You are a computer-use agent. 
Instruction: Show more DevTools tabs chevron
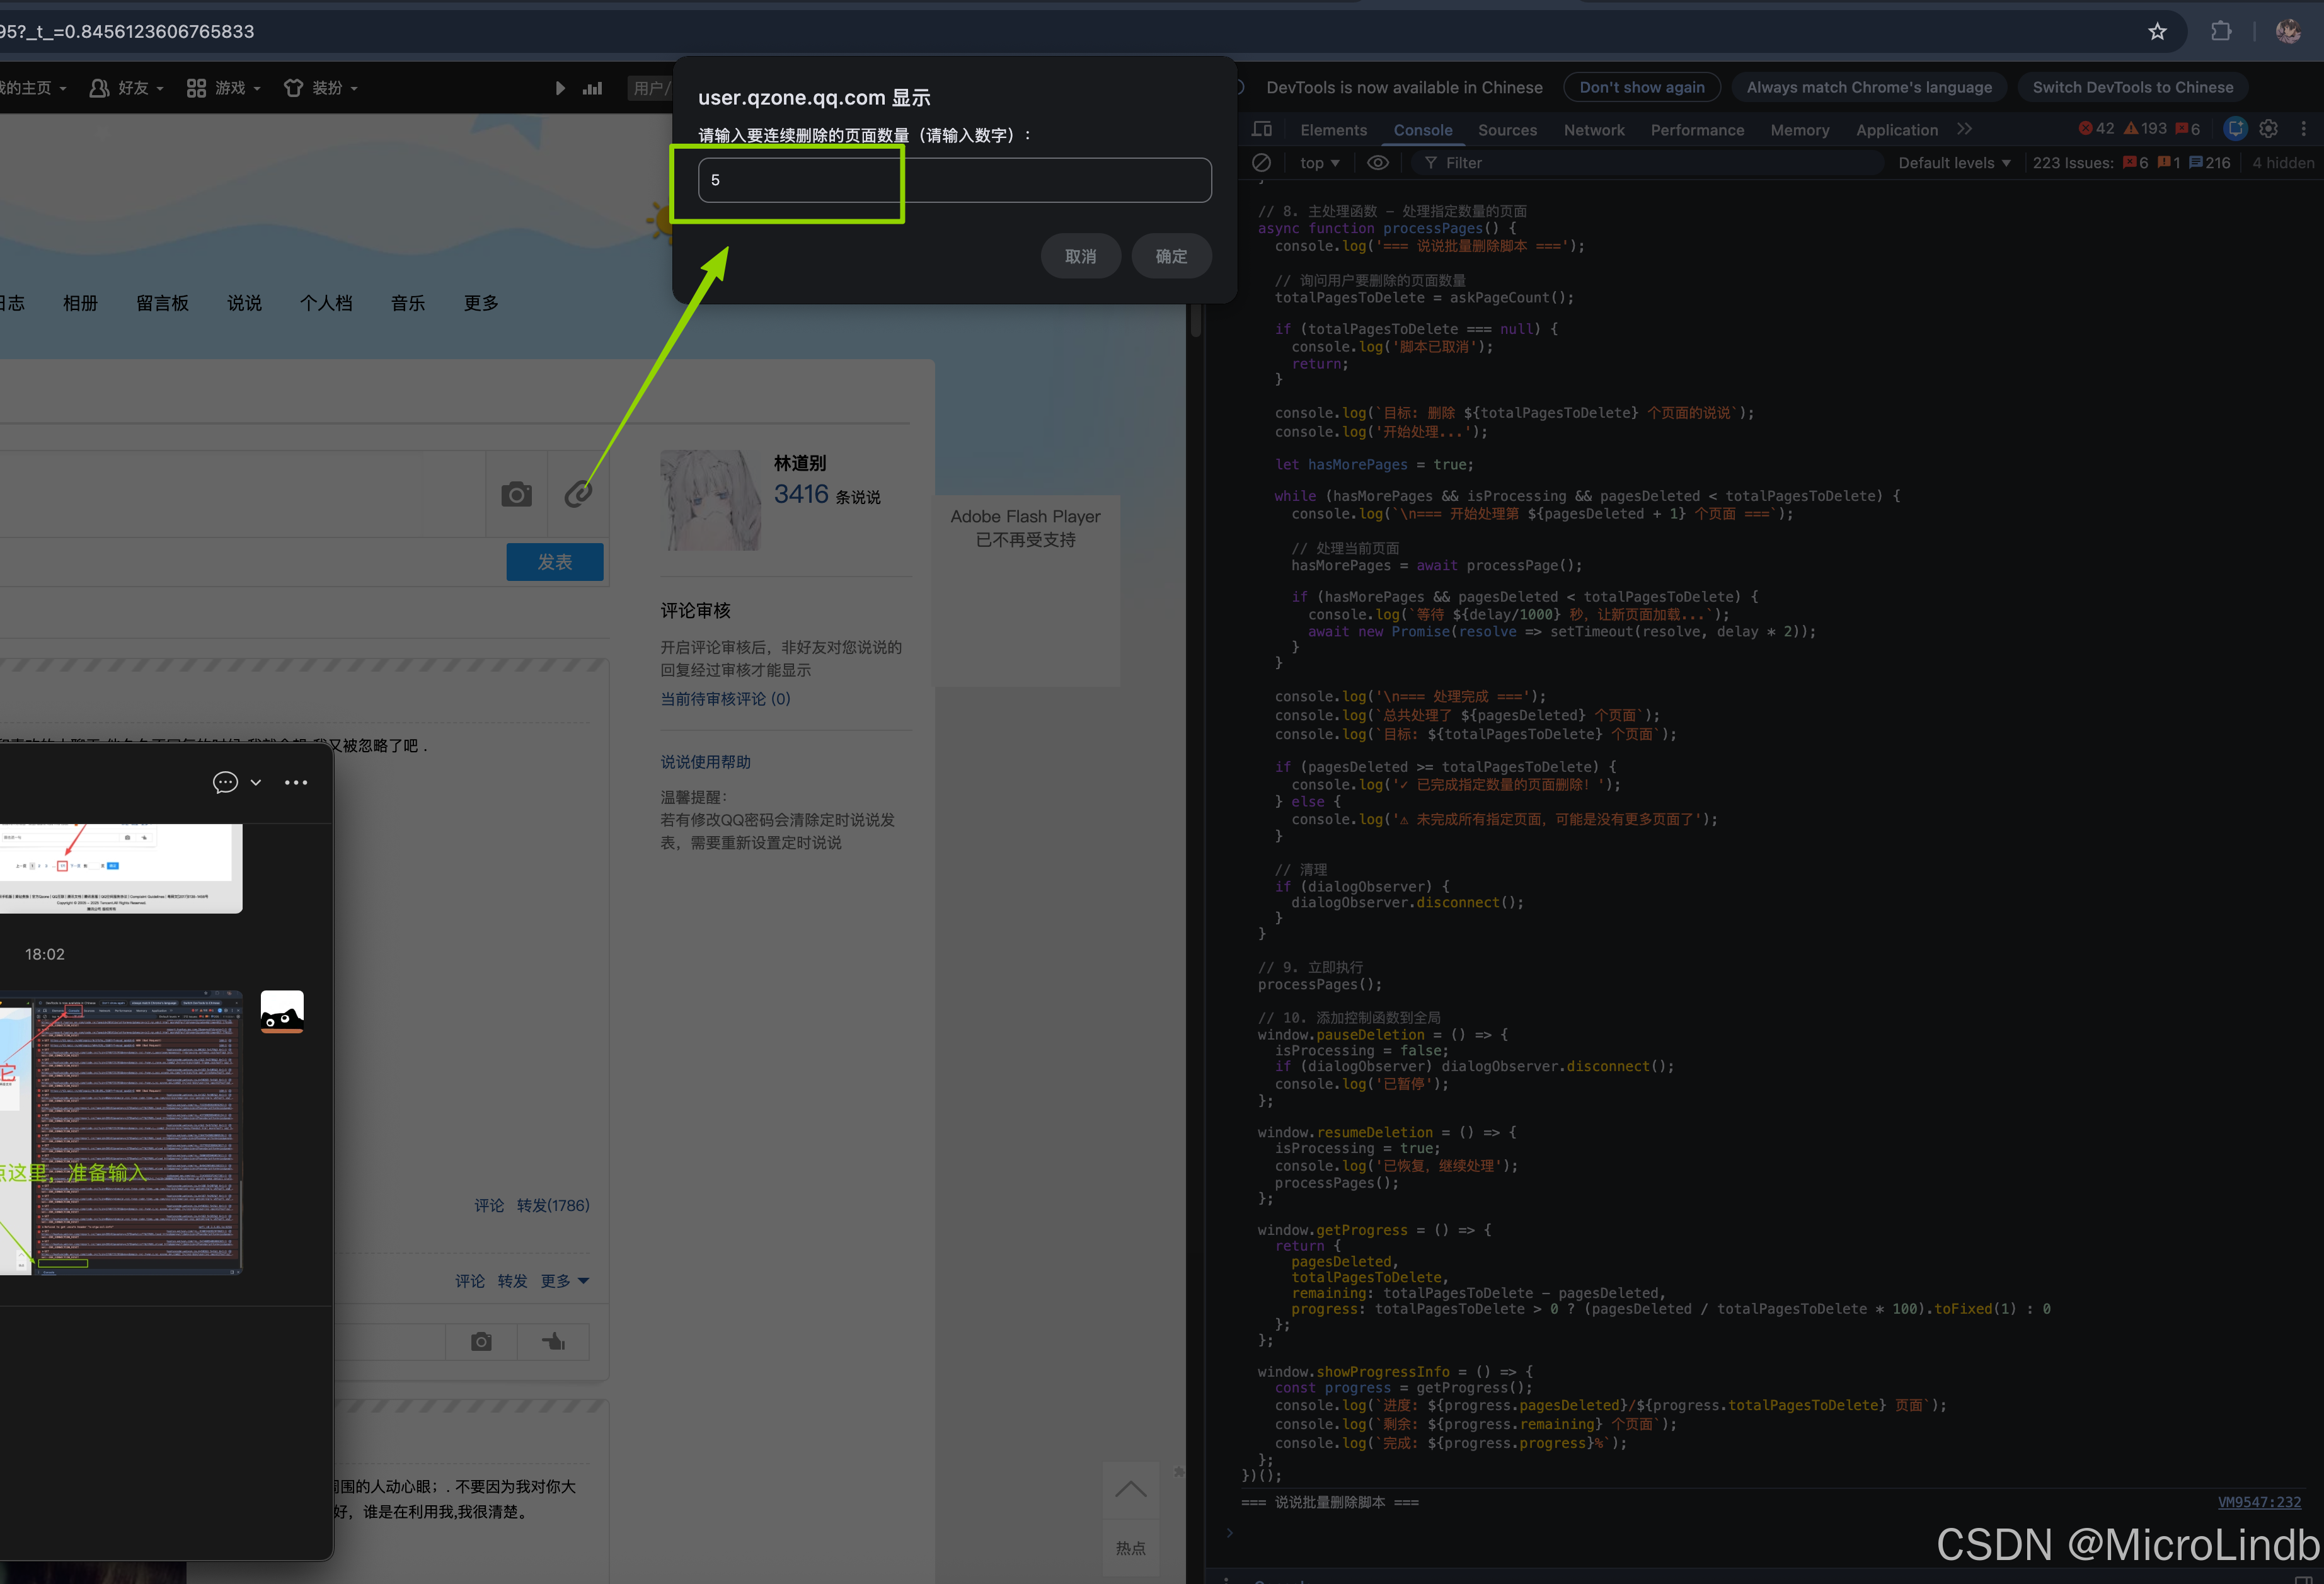pos(1965,129)
